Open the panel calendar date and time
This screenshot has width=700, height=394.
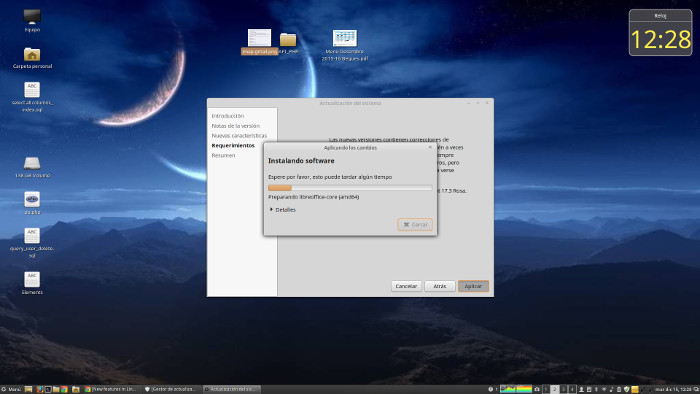(673, 389)
